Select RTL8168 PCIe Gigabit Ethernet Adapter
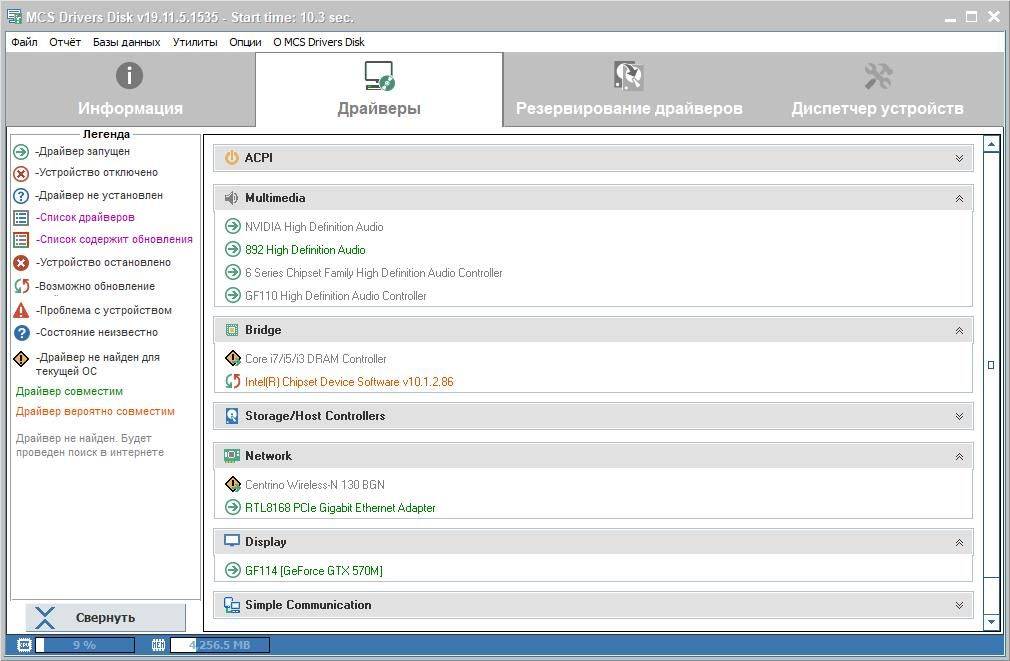Image resolution: width=1010 pixels, height=661 pixels. tap(340, 508)
